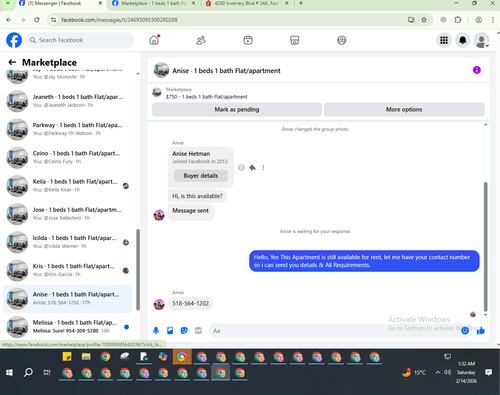Open Anise conversation header title

click(x=226, y=71)
